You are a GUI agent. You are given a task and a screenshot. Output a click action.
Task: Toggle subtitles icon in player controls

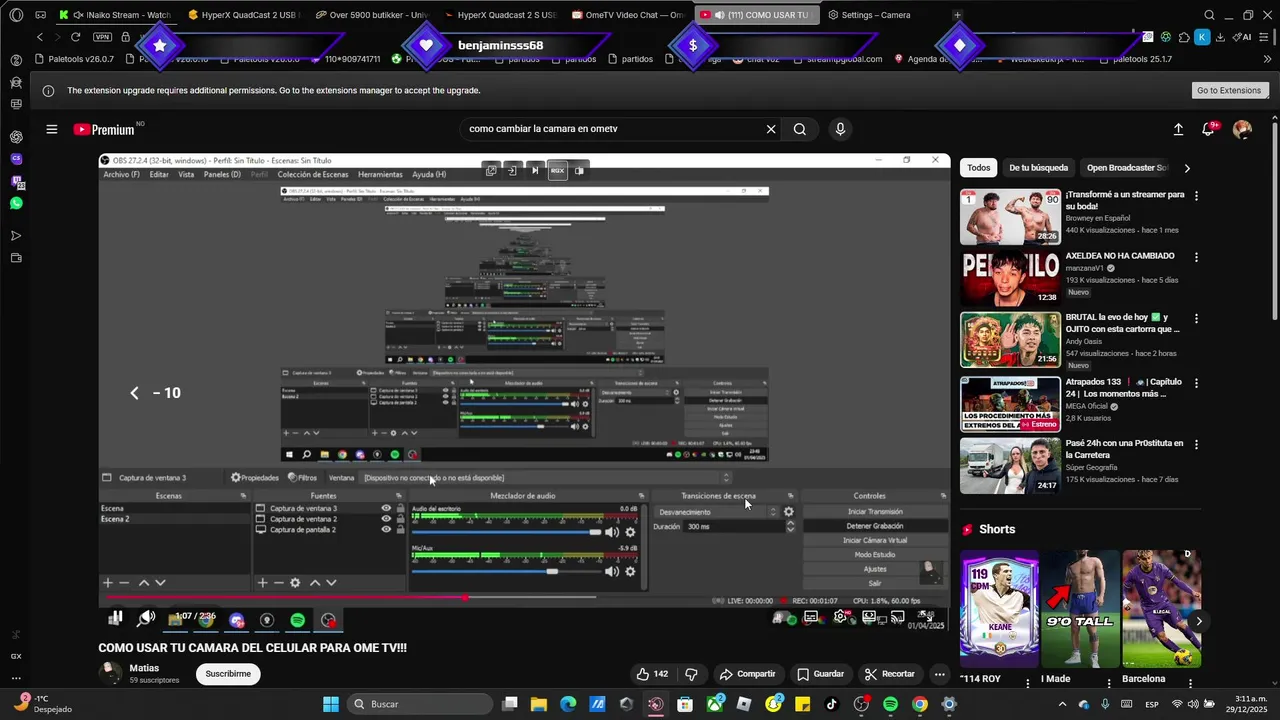pyautogui.click(x=811, y=617)
